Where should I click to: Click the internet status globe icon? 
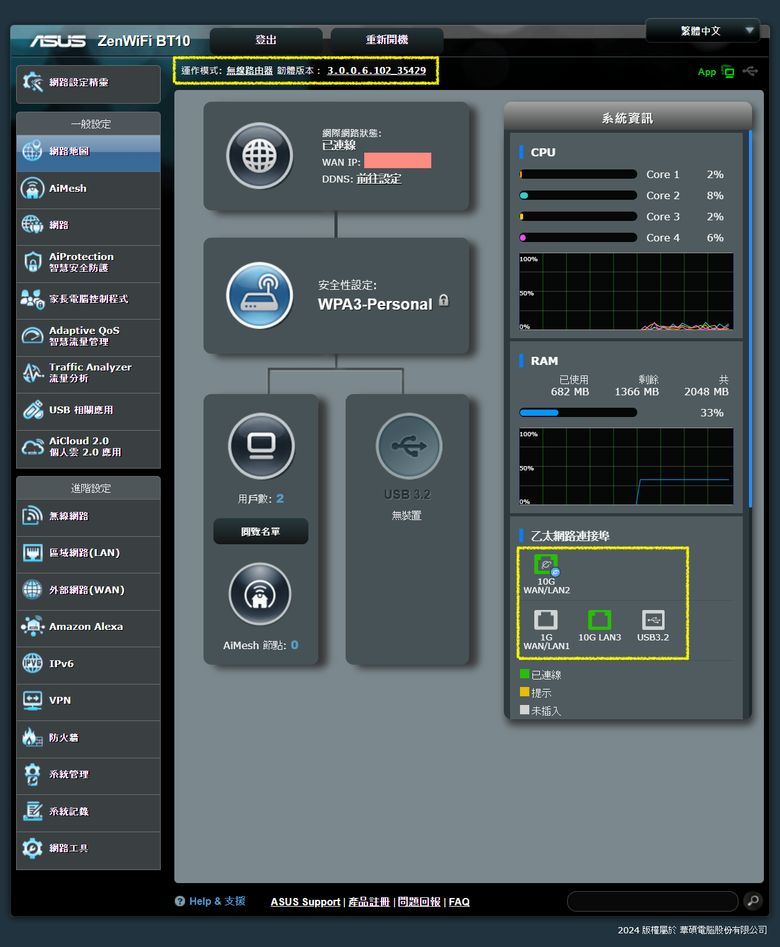260,156
